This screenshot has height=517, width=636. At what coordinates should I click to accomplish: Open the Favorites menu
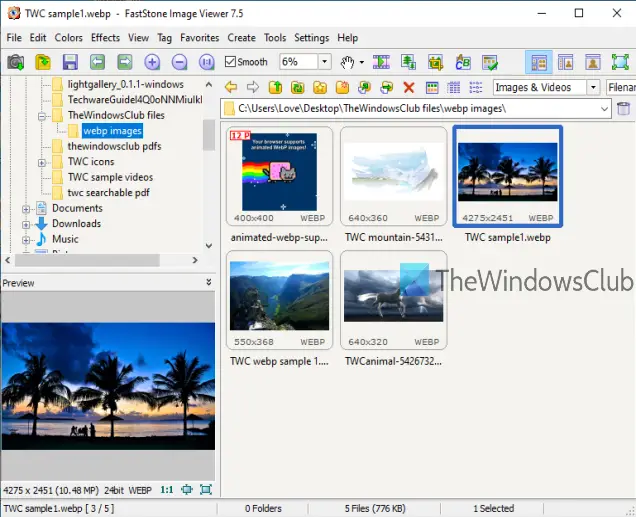(200, 38)
